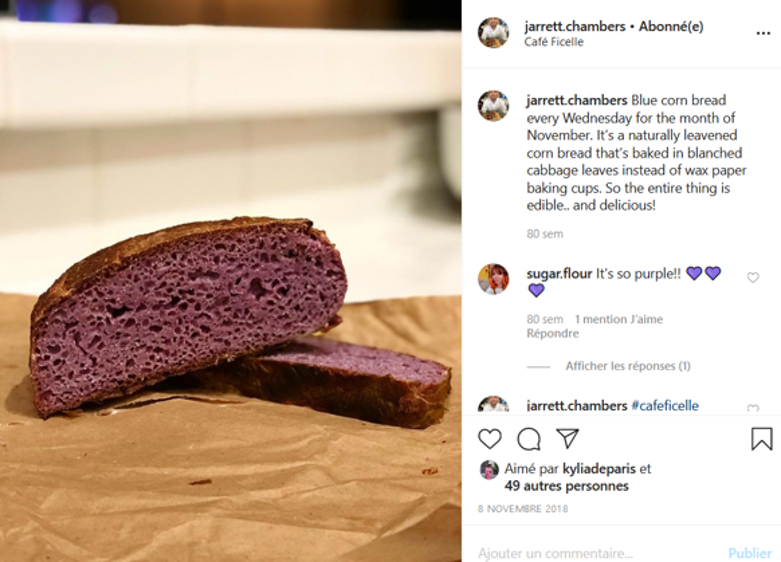View 1 mention J'aime on comment
This screenshot has width=781, height=562.
[619, 319]
